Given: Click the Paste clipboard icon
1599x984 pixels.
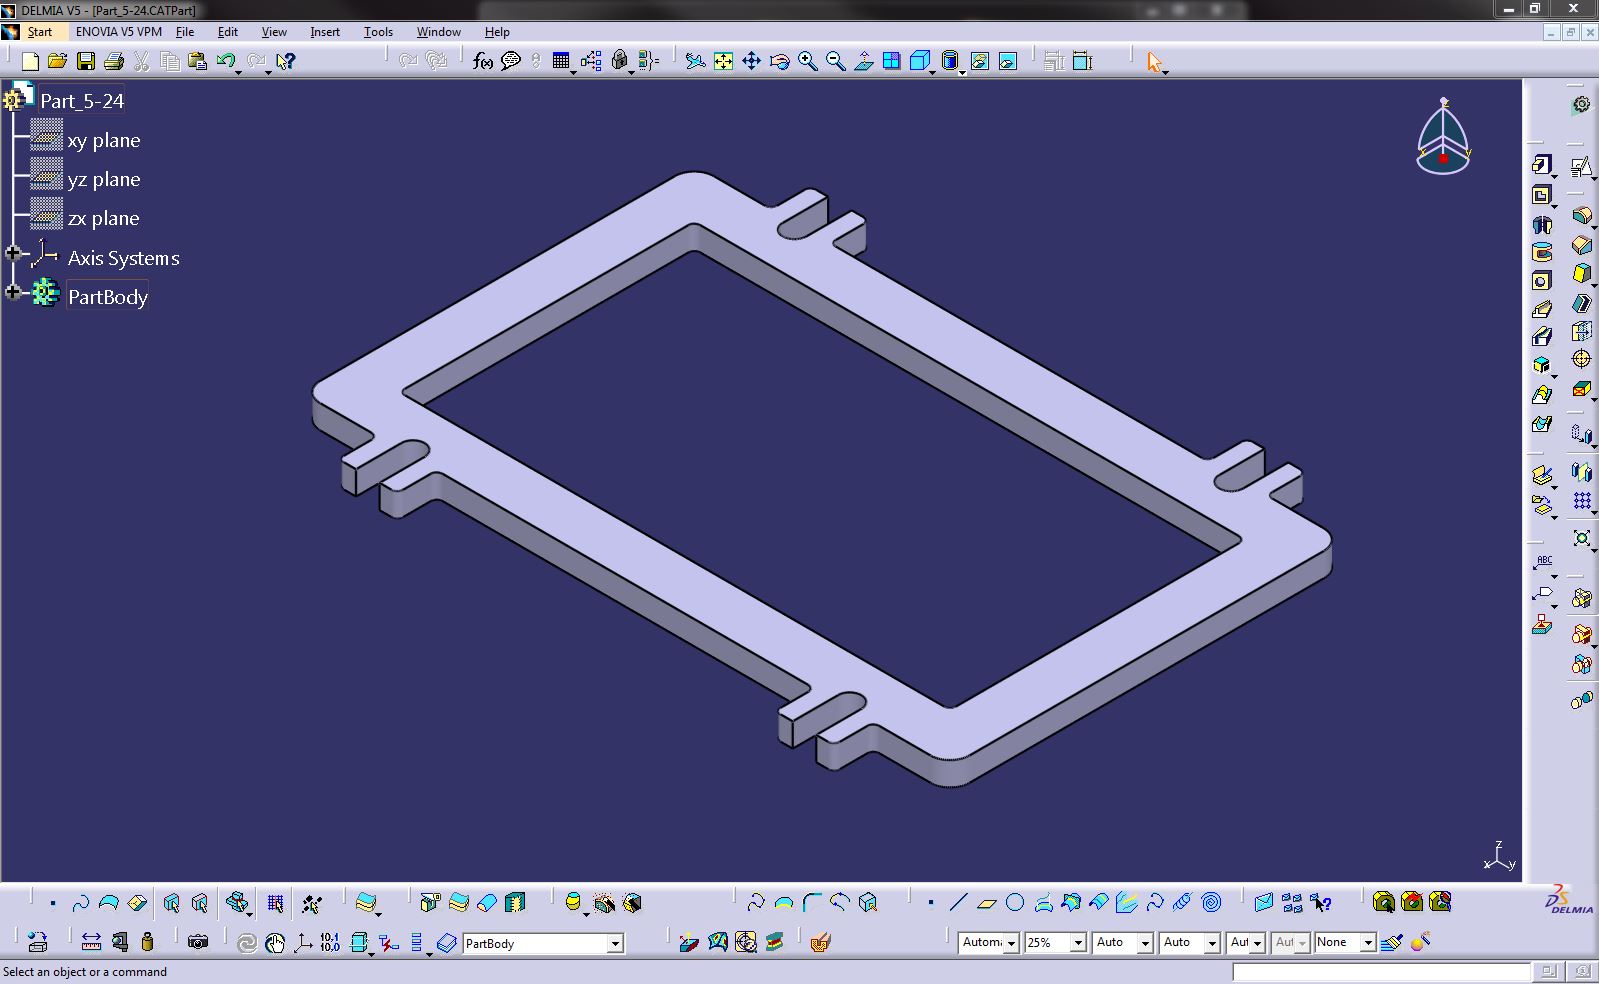Looking at the screenshot, I should point(197,61).
